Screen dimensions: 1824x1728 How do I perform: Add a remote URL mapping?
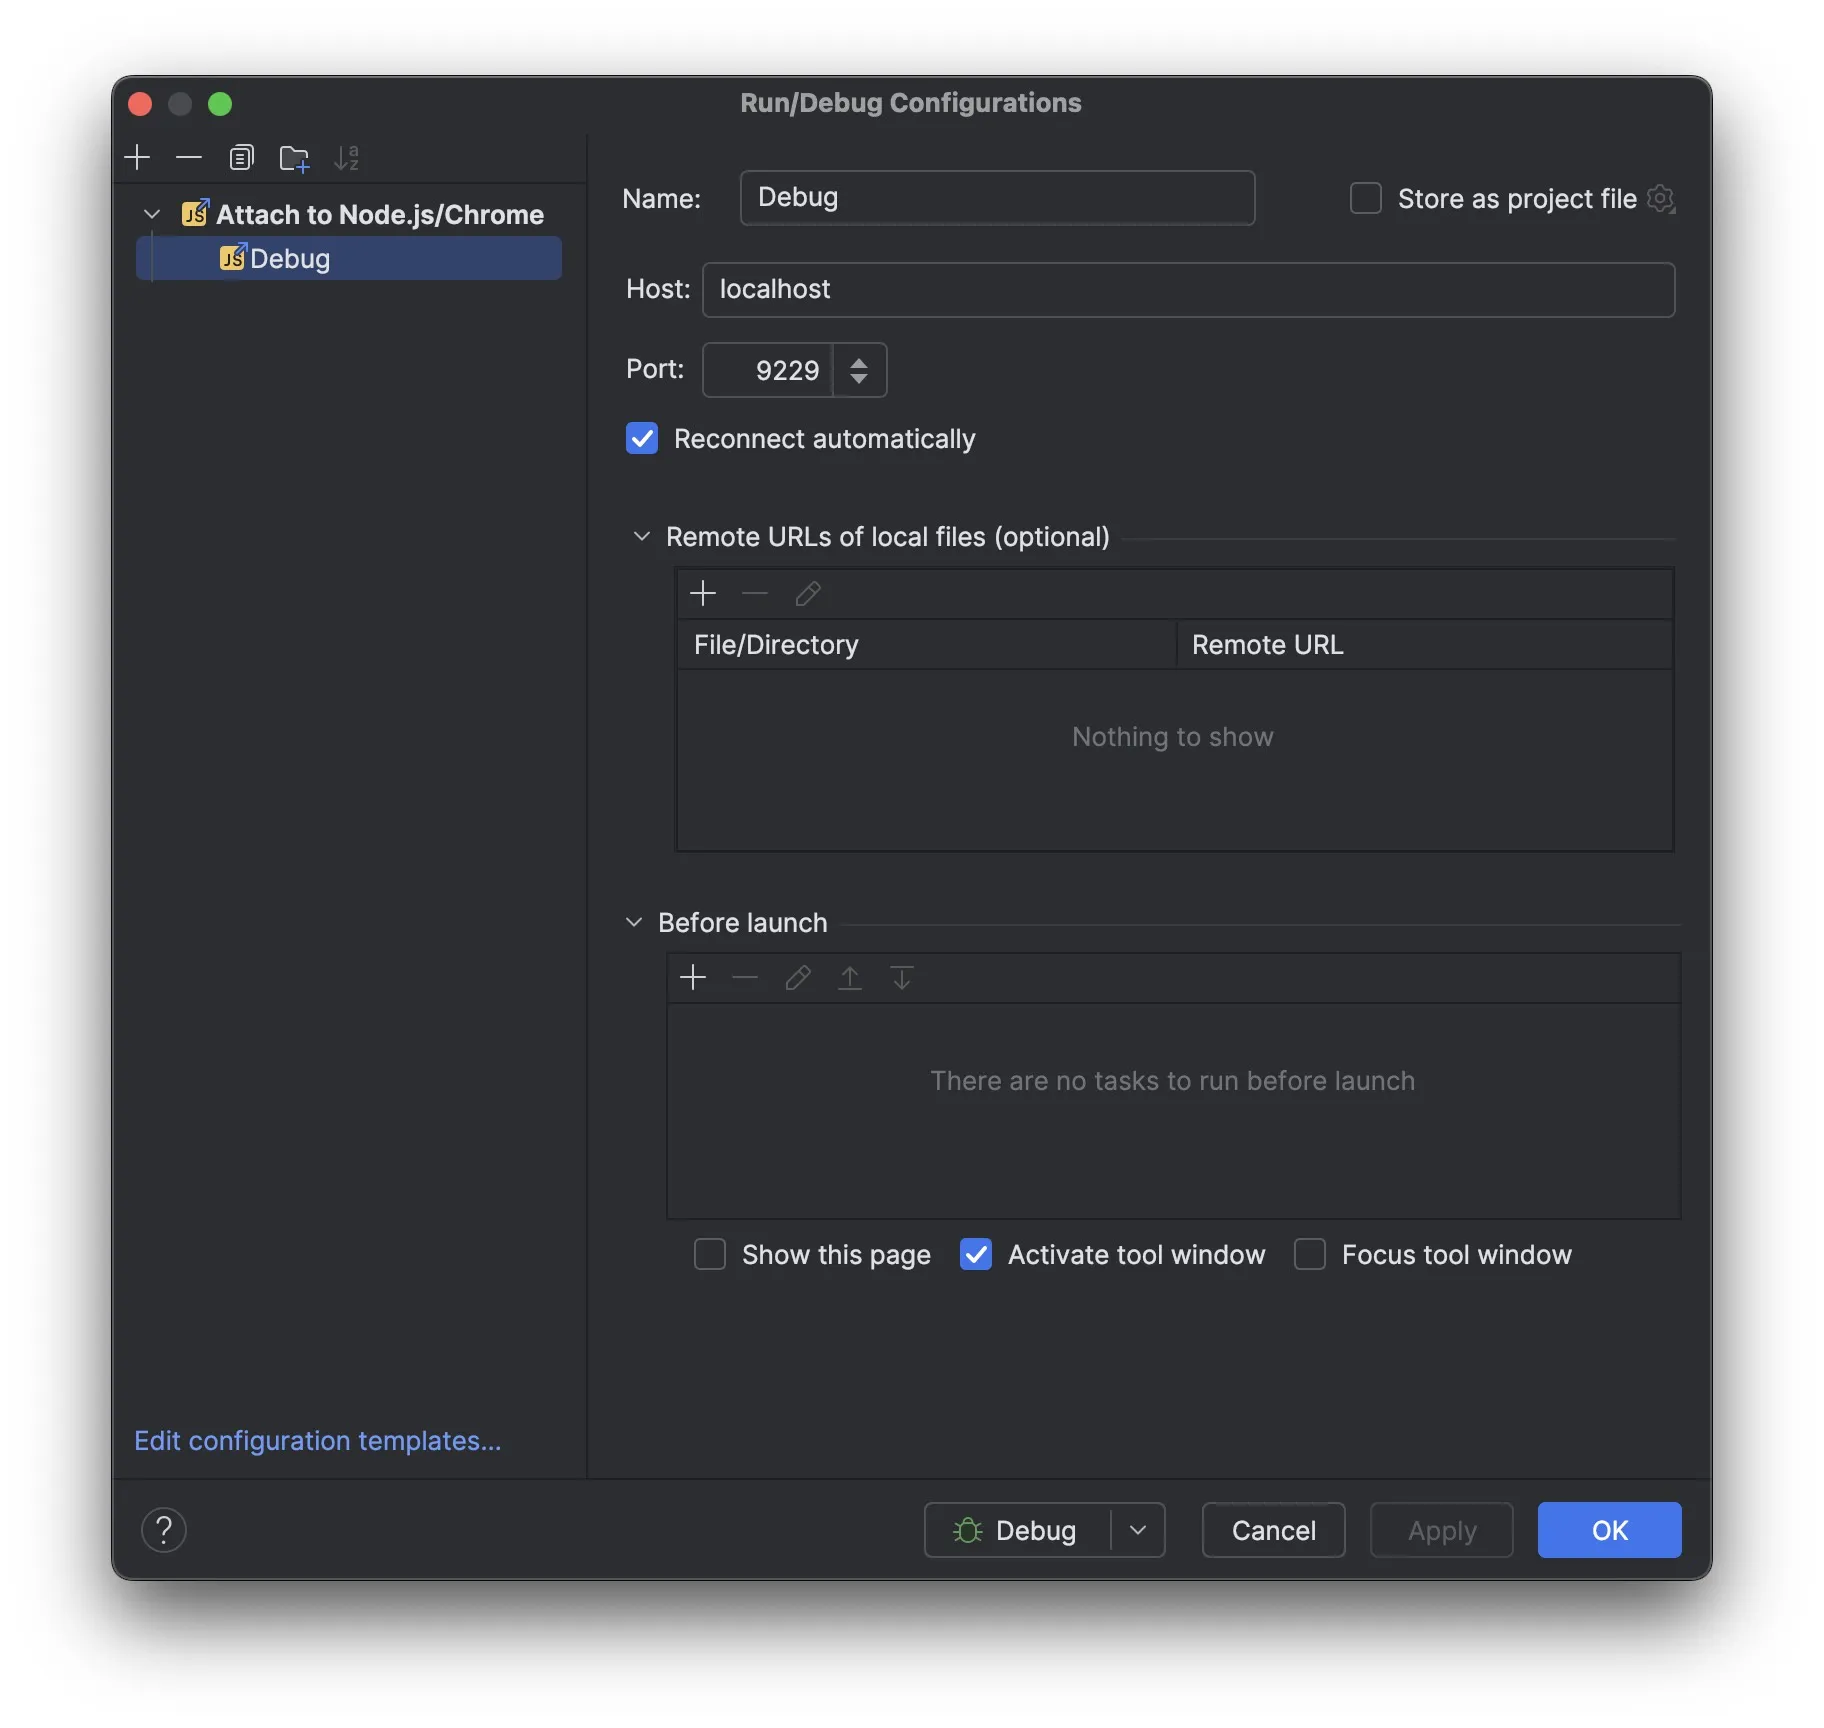click(703, 594)
